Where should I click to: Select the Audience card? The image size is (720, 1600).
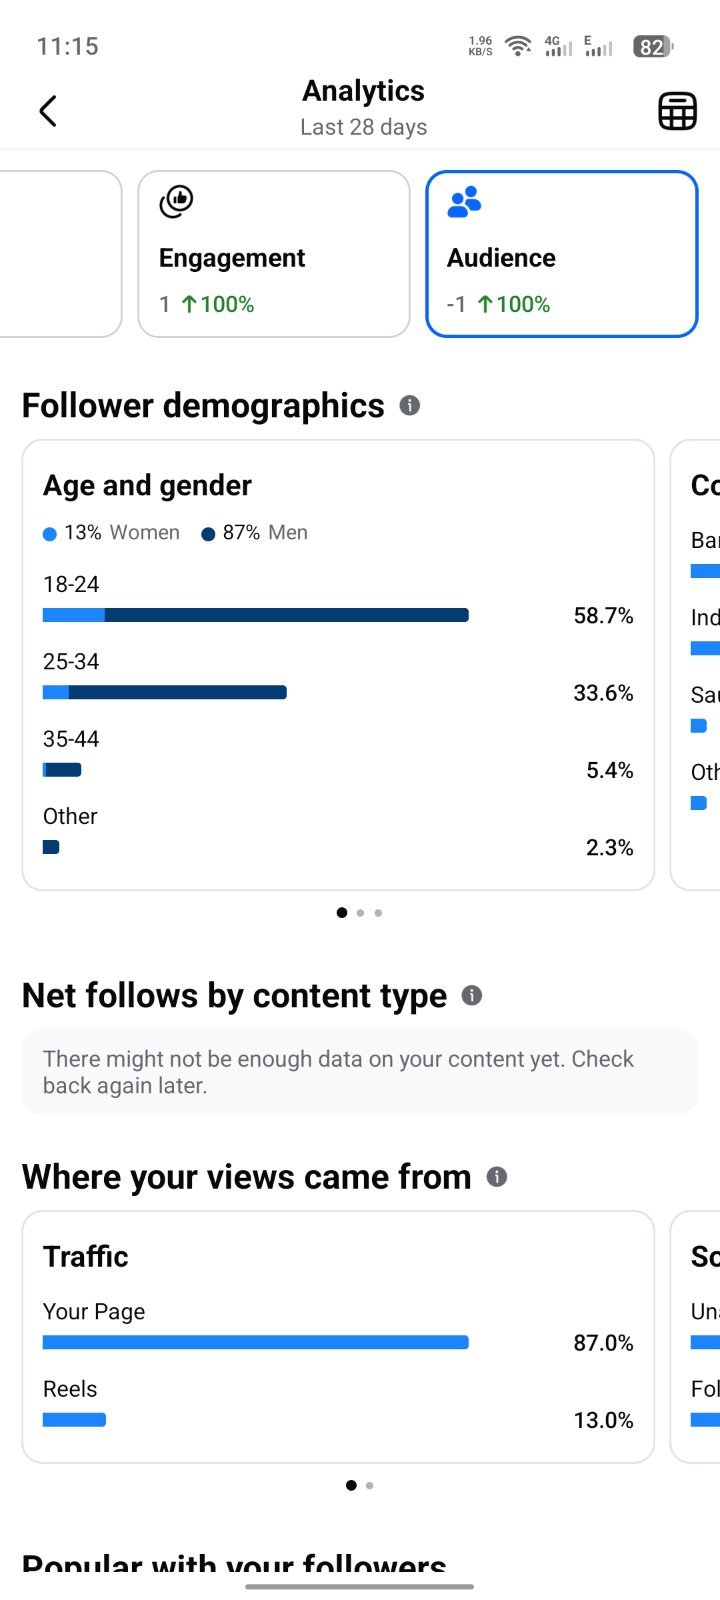pyautogui.click(x=562, y=254)
